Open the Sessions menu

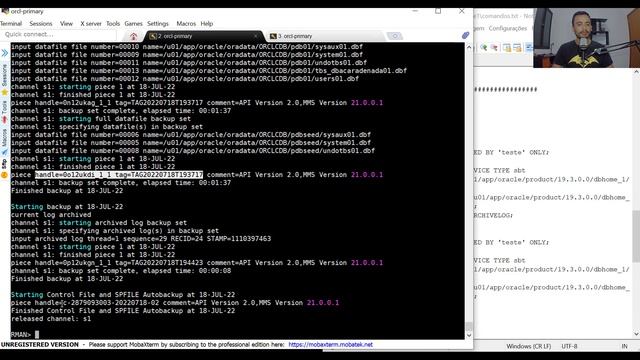(x=41, y=24)
